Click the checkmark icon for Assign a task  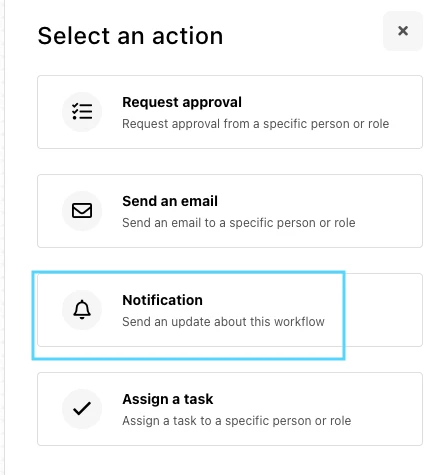click(x=82, y=409)
